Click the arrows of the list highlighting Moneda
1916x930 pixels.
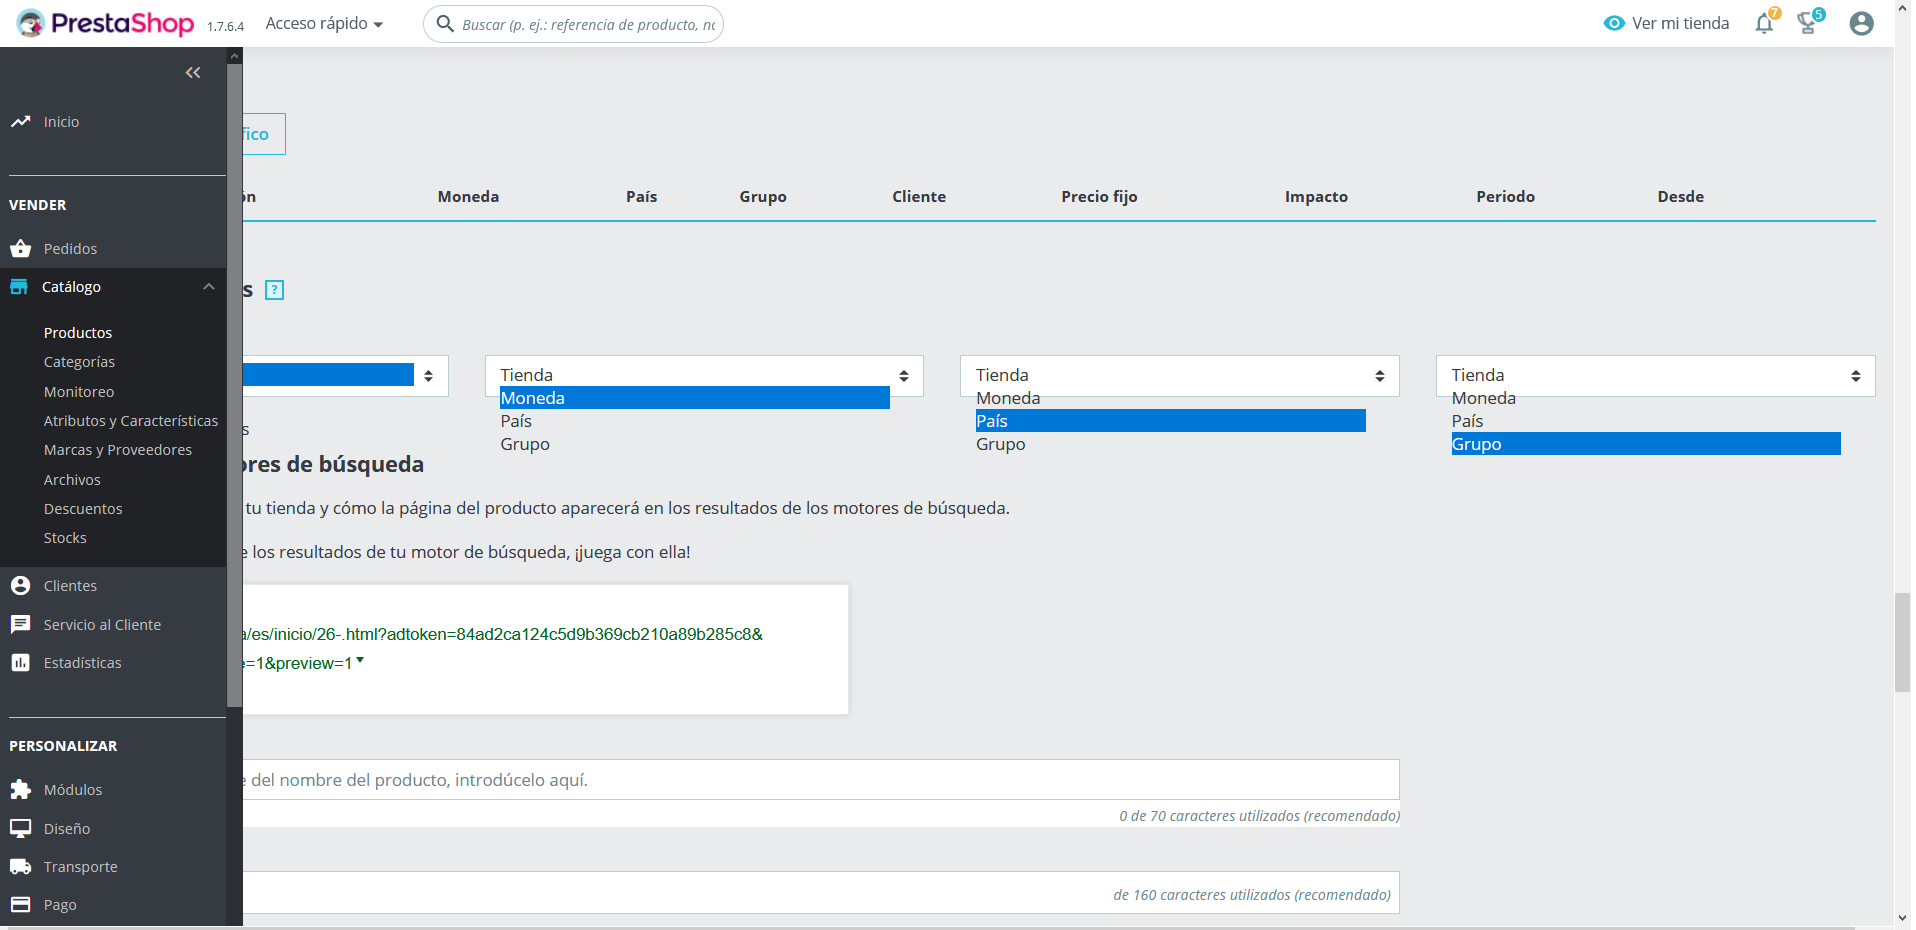(x=904, y=376)
